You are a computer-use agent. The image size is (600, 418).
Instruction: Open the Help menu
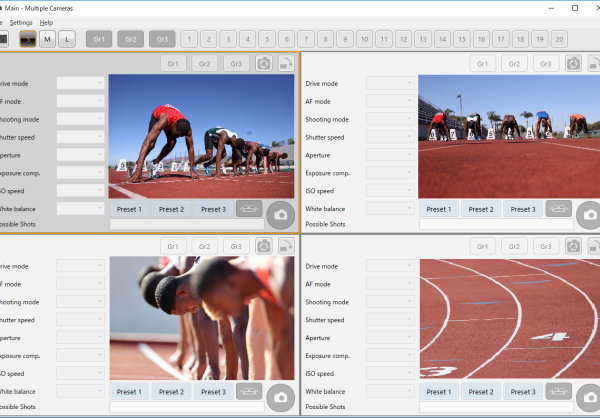47,22
